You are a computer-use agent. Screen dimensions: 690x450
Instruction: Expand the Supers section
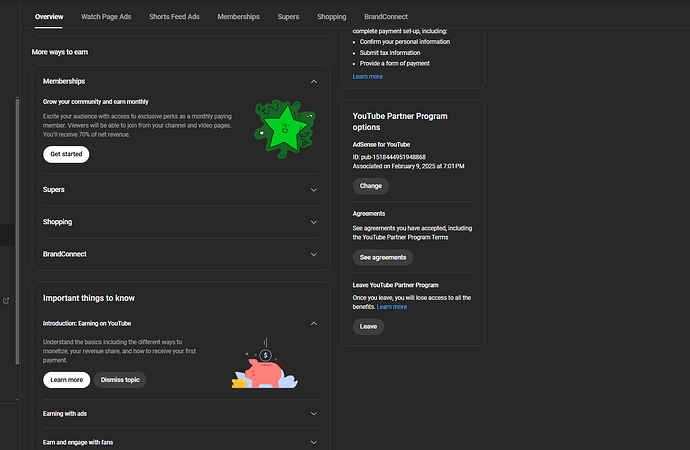(x=181, y=190)
